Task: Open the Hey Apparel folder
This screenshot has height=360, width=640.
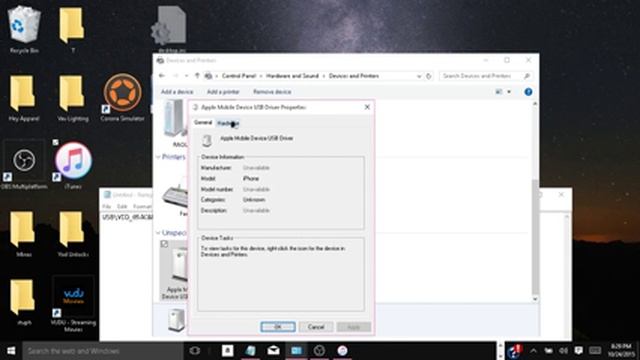Action: click(x=24, y=98)
